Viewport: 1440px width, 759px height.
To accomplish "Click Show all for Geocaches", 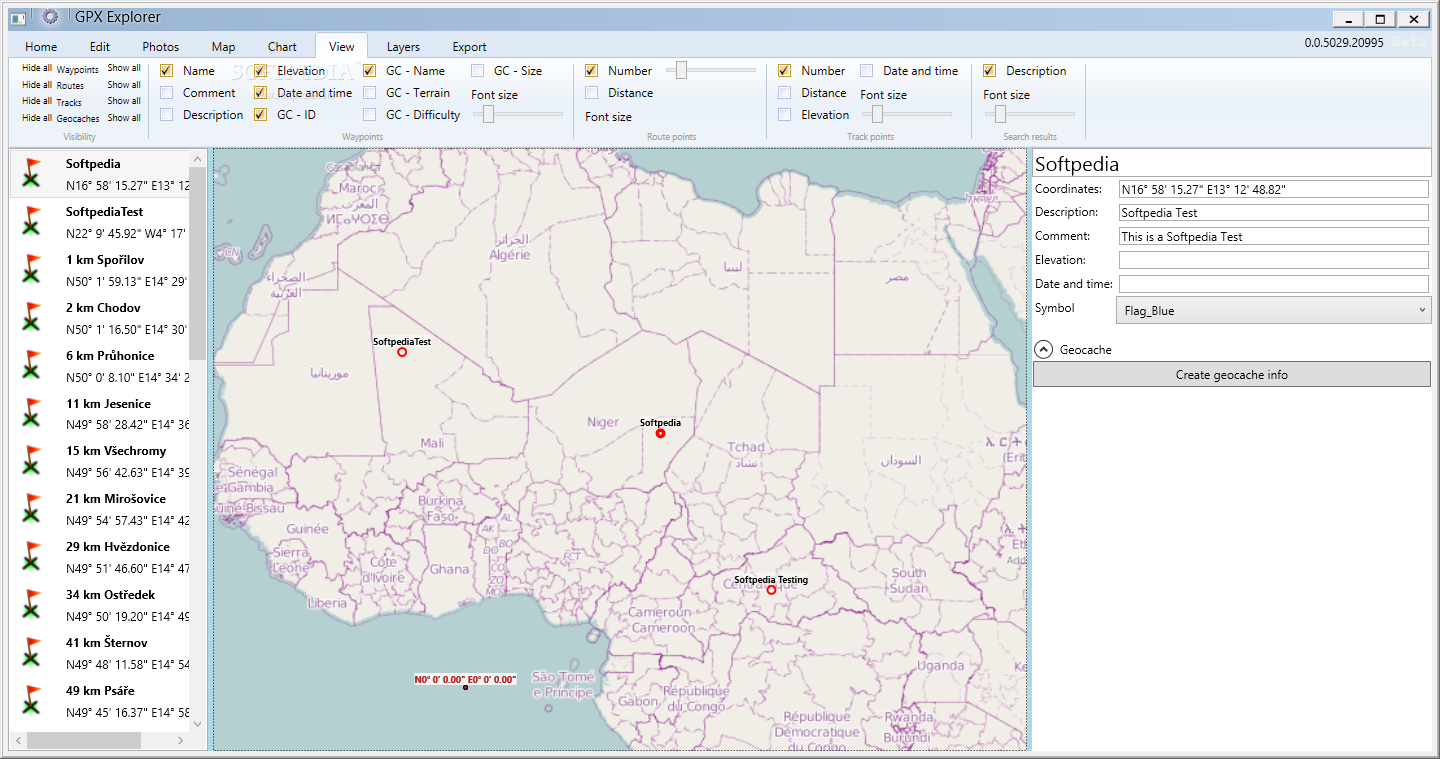I will pos(124,118).
